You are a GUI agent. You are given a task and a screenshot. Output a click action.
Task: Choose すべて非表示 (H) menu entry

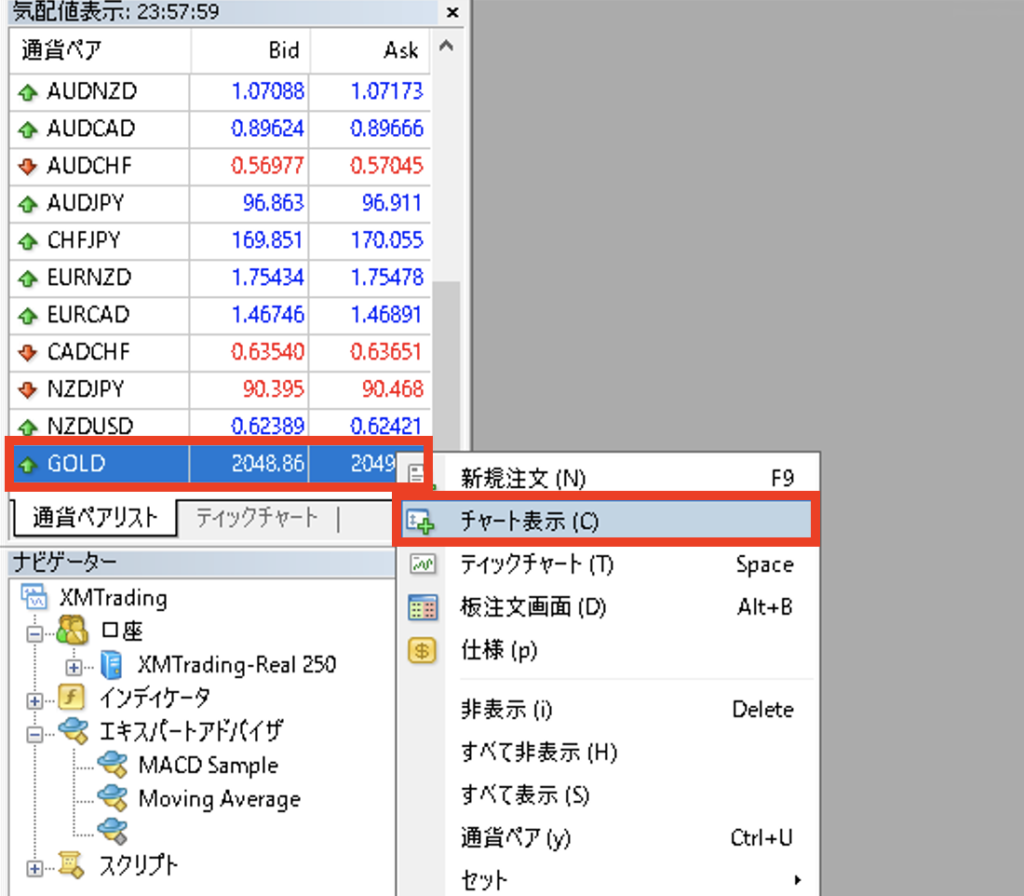click(538, 752)
